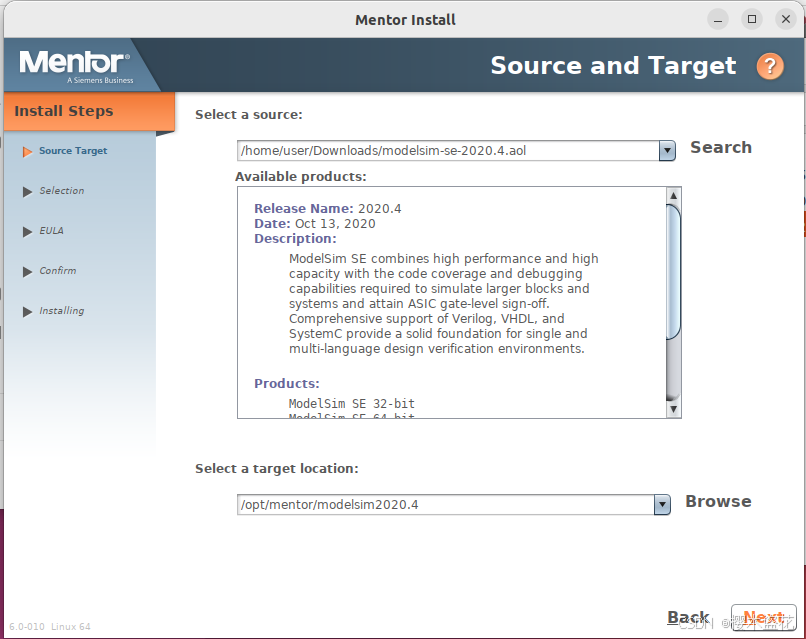
Task: Go to the Selection step
Action: pos(62,191)
